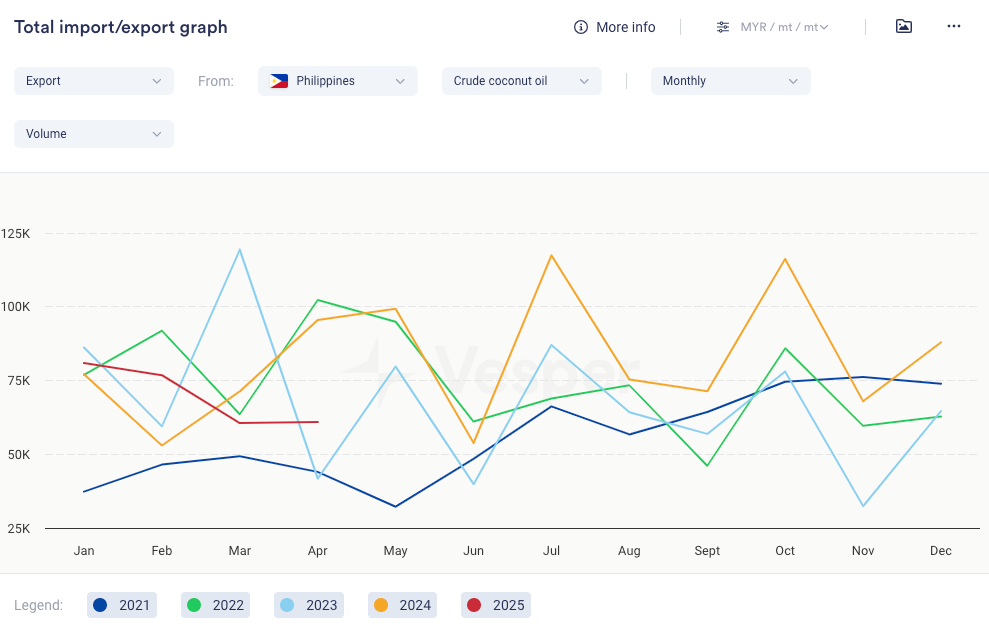The image size is (989, 630).
Task: Open the Philippines country dropdown
Action: click(x=338, y=81)
